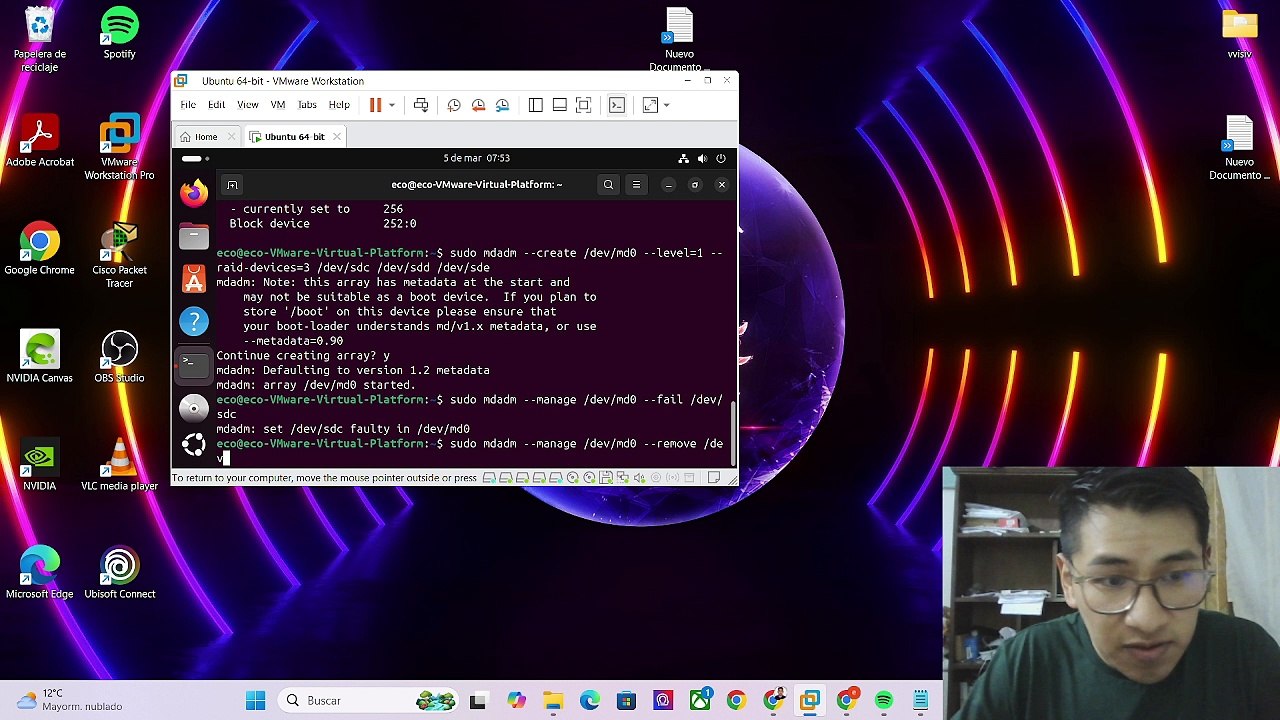Select the vvisiv folder on desktop
Viewport: 1280px width, 720px height.
[1239, 34]
